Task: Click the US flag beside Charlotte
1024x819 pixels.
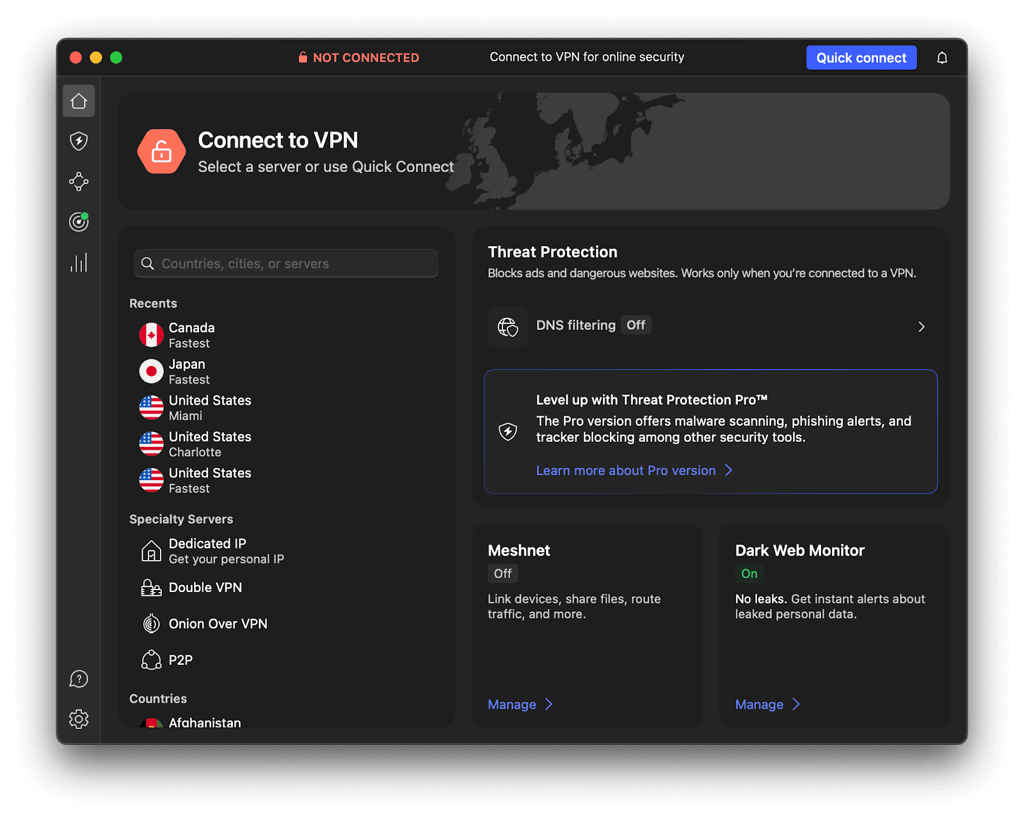Action: pyautogui.click(x=151, y=444)
